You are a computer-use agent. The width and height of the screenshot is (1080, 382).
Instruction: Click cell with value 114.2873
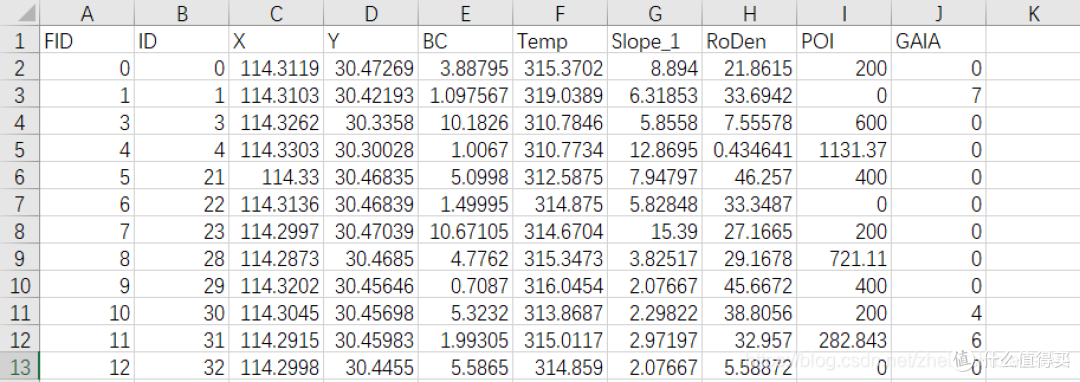(x=276, y=258)
